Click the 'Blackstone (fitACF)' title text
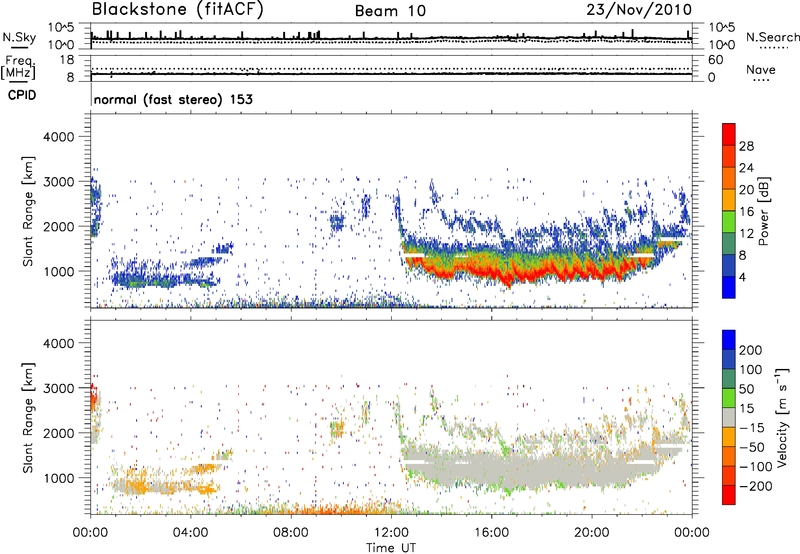Viewport: 800px width, 554px height. pos(177,10)
